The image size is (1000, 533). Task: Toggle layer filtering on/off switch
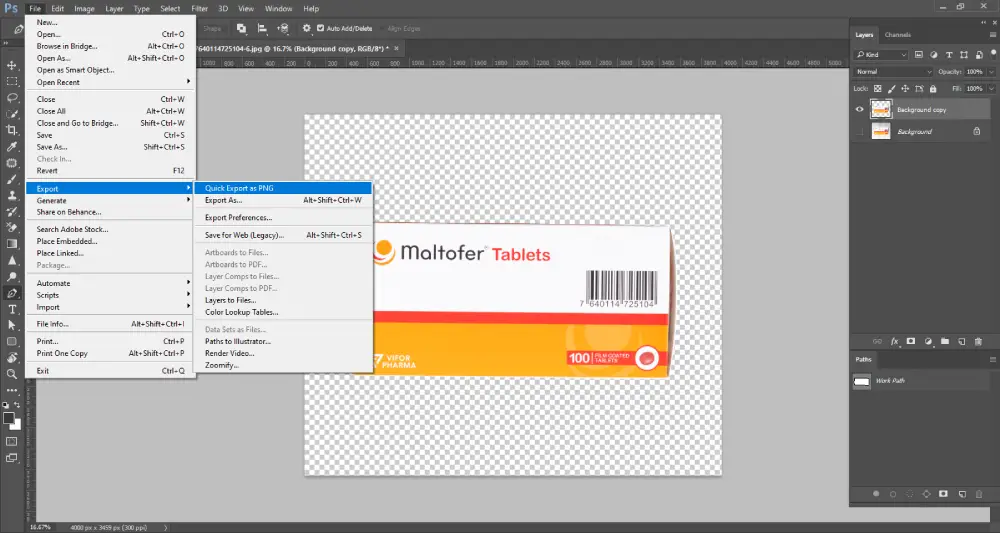(994, 55)
